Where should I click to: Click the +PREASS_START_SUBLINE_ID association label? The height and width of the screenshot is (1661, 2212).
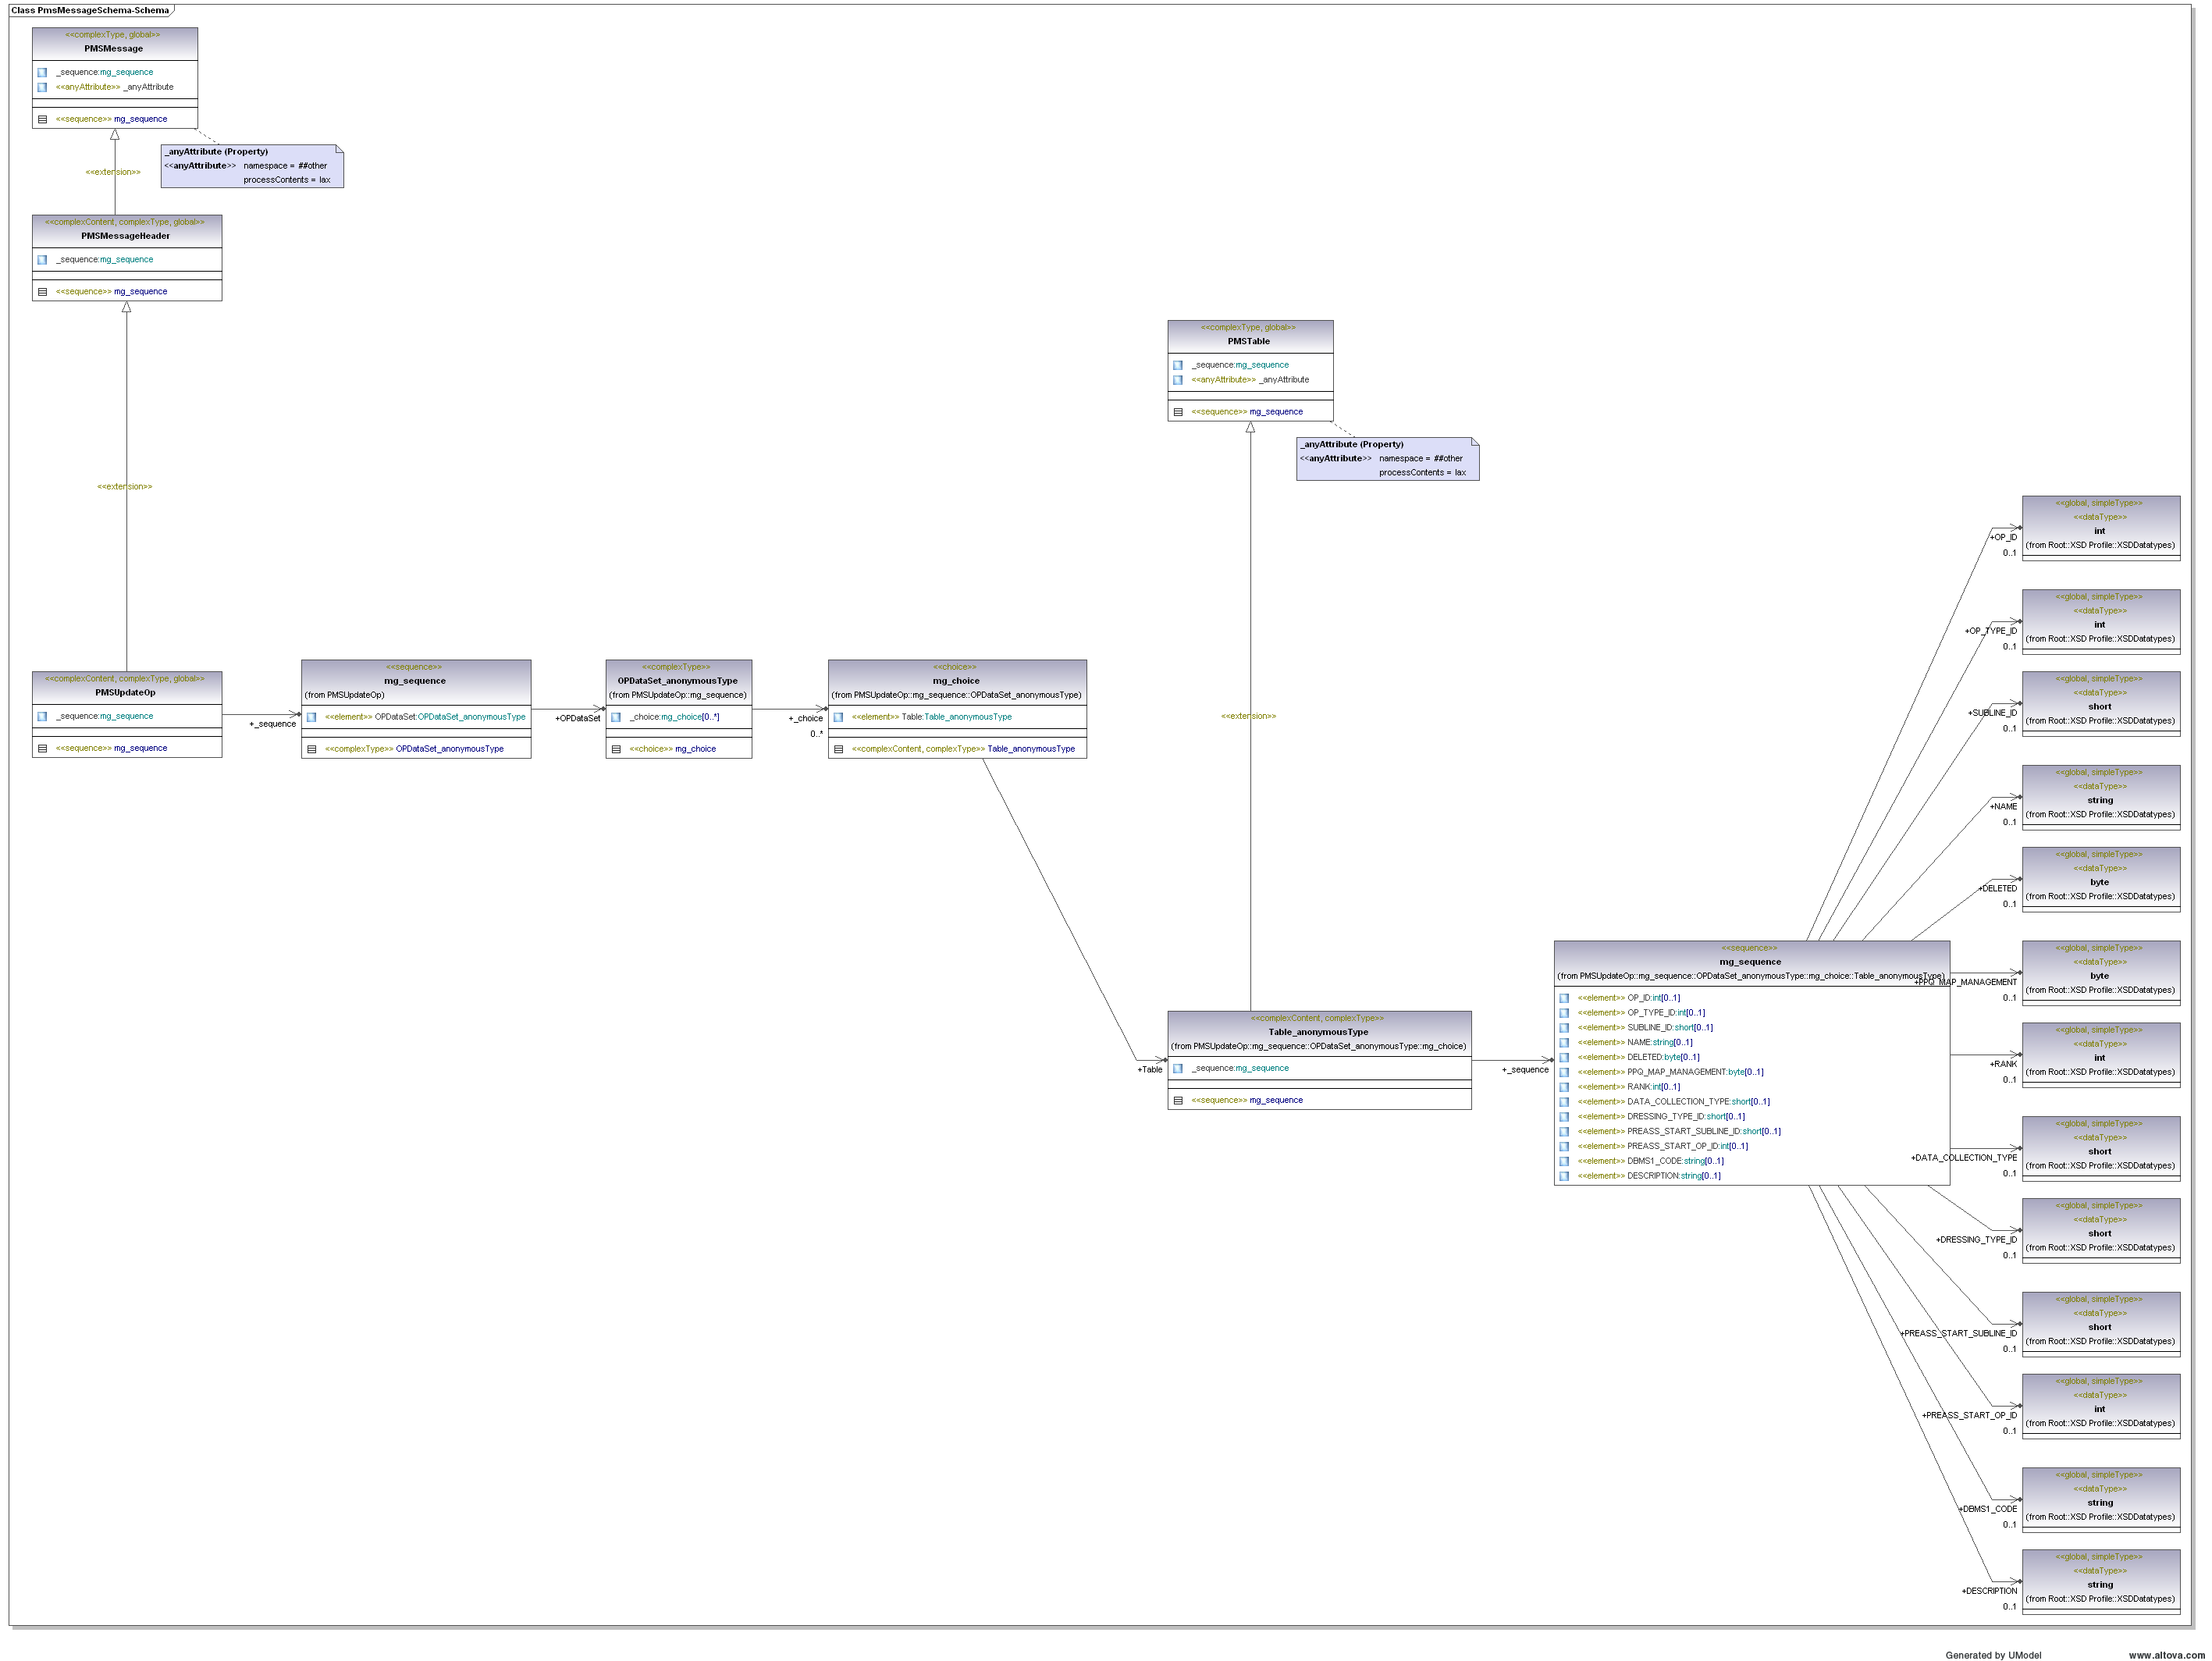coord(1958,1334)
